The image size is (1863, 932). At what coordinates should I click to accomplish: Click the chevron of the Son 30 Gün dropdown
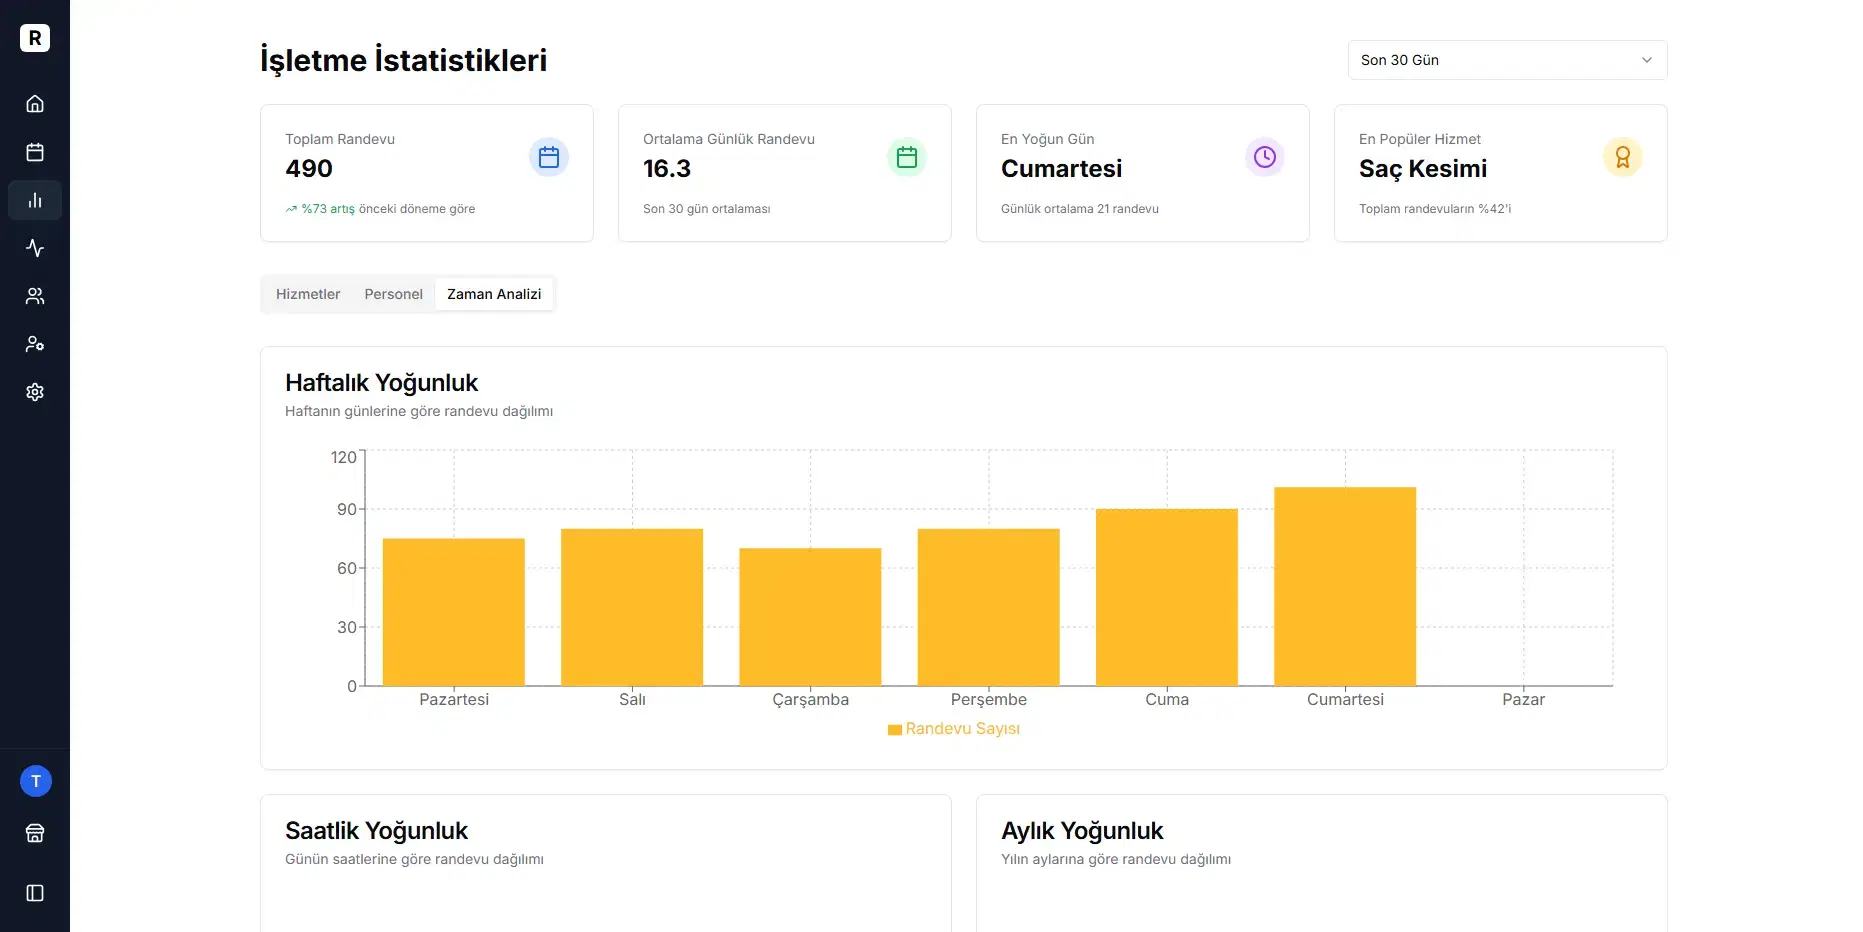click(x=1647, y=60)
